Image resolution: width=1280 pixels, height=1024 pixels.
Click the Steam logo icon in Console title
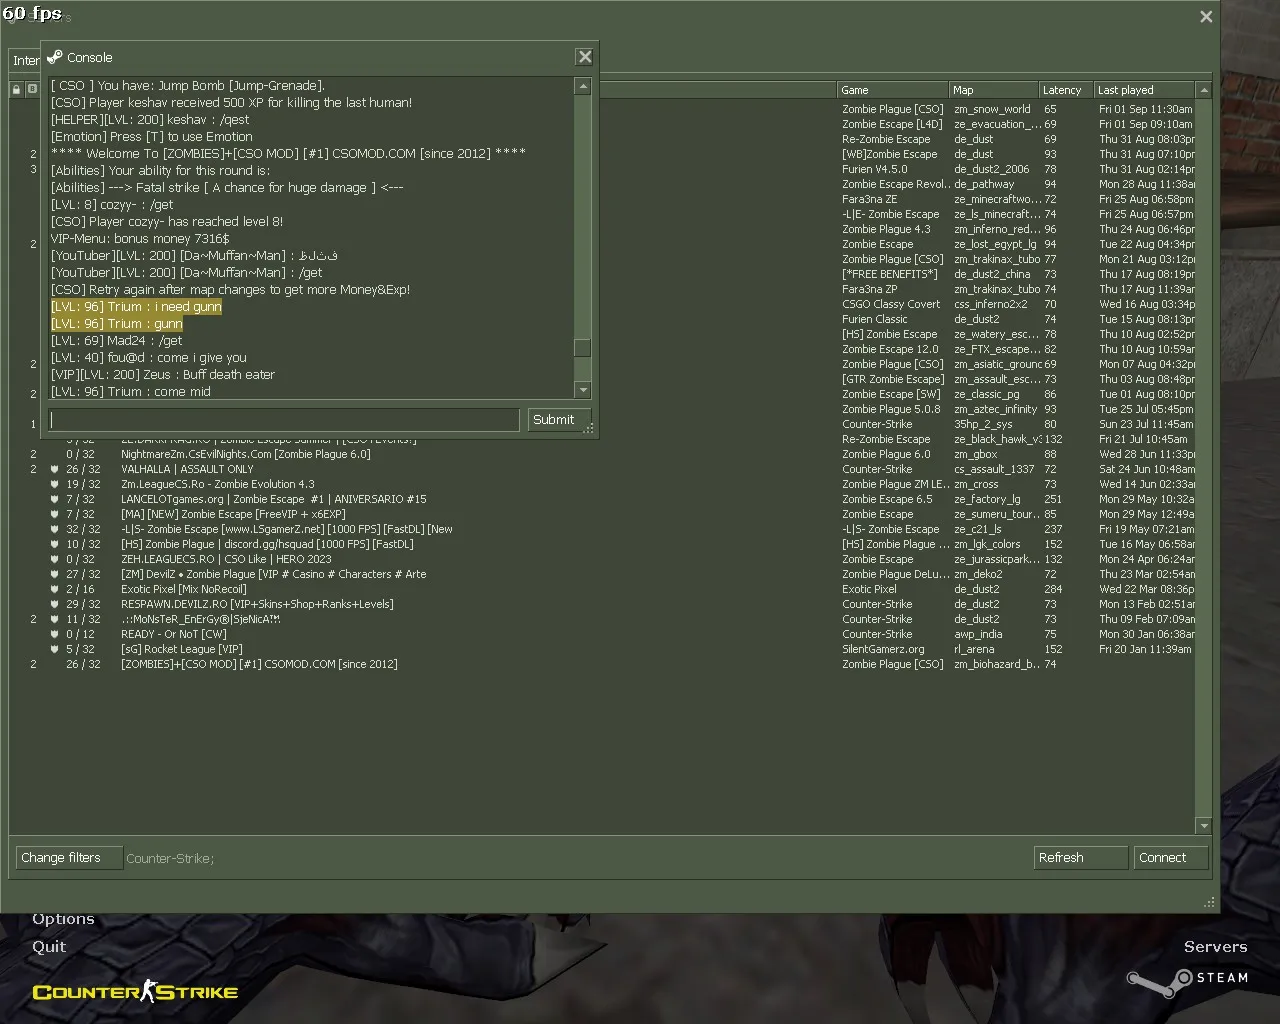pyautogui.click(x=54, y=57)
